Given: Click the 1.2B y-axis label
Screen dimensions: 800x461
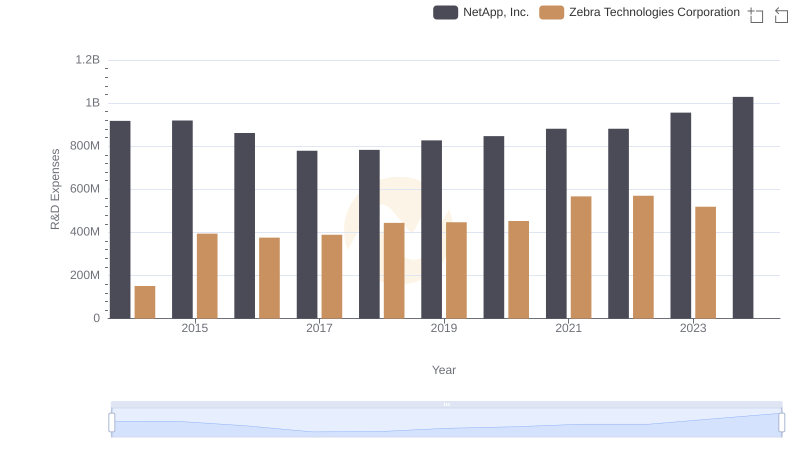Looking at the screenshot, I should point(87,60).
